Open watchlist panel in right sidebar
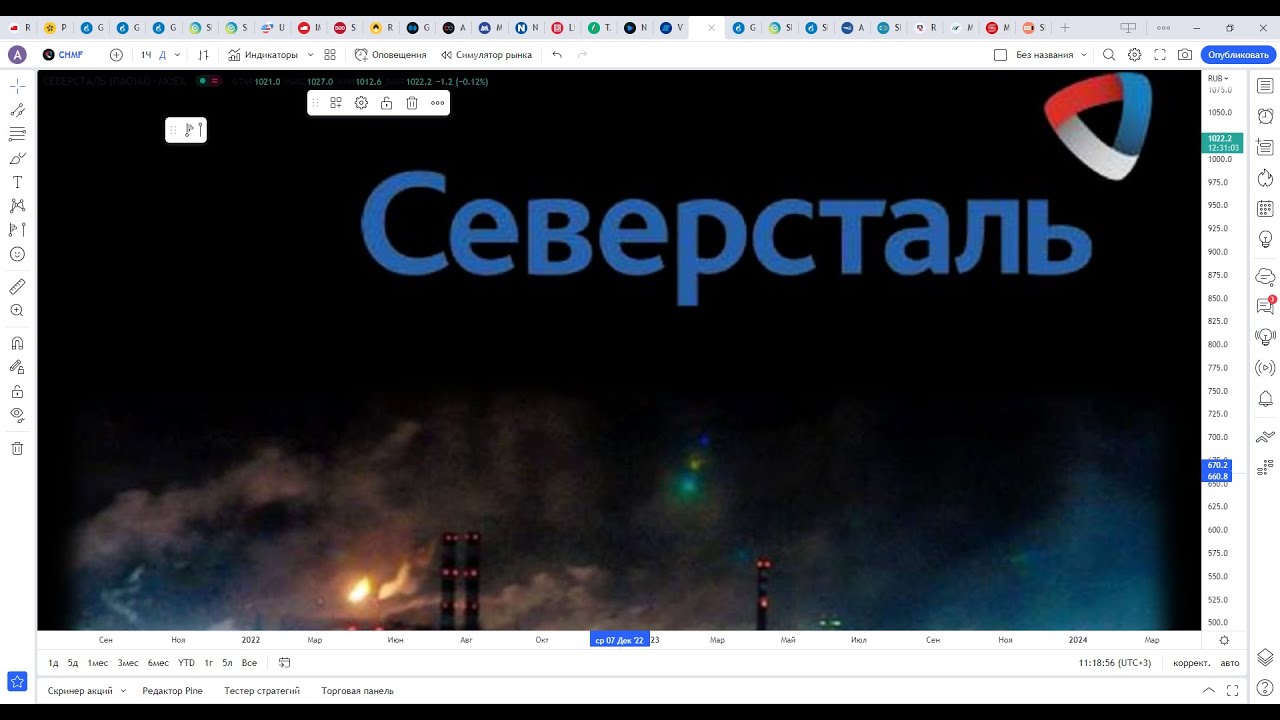Screen dimensions: 1280x720 pos(1265,86)
